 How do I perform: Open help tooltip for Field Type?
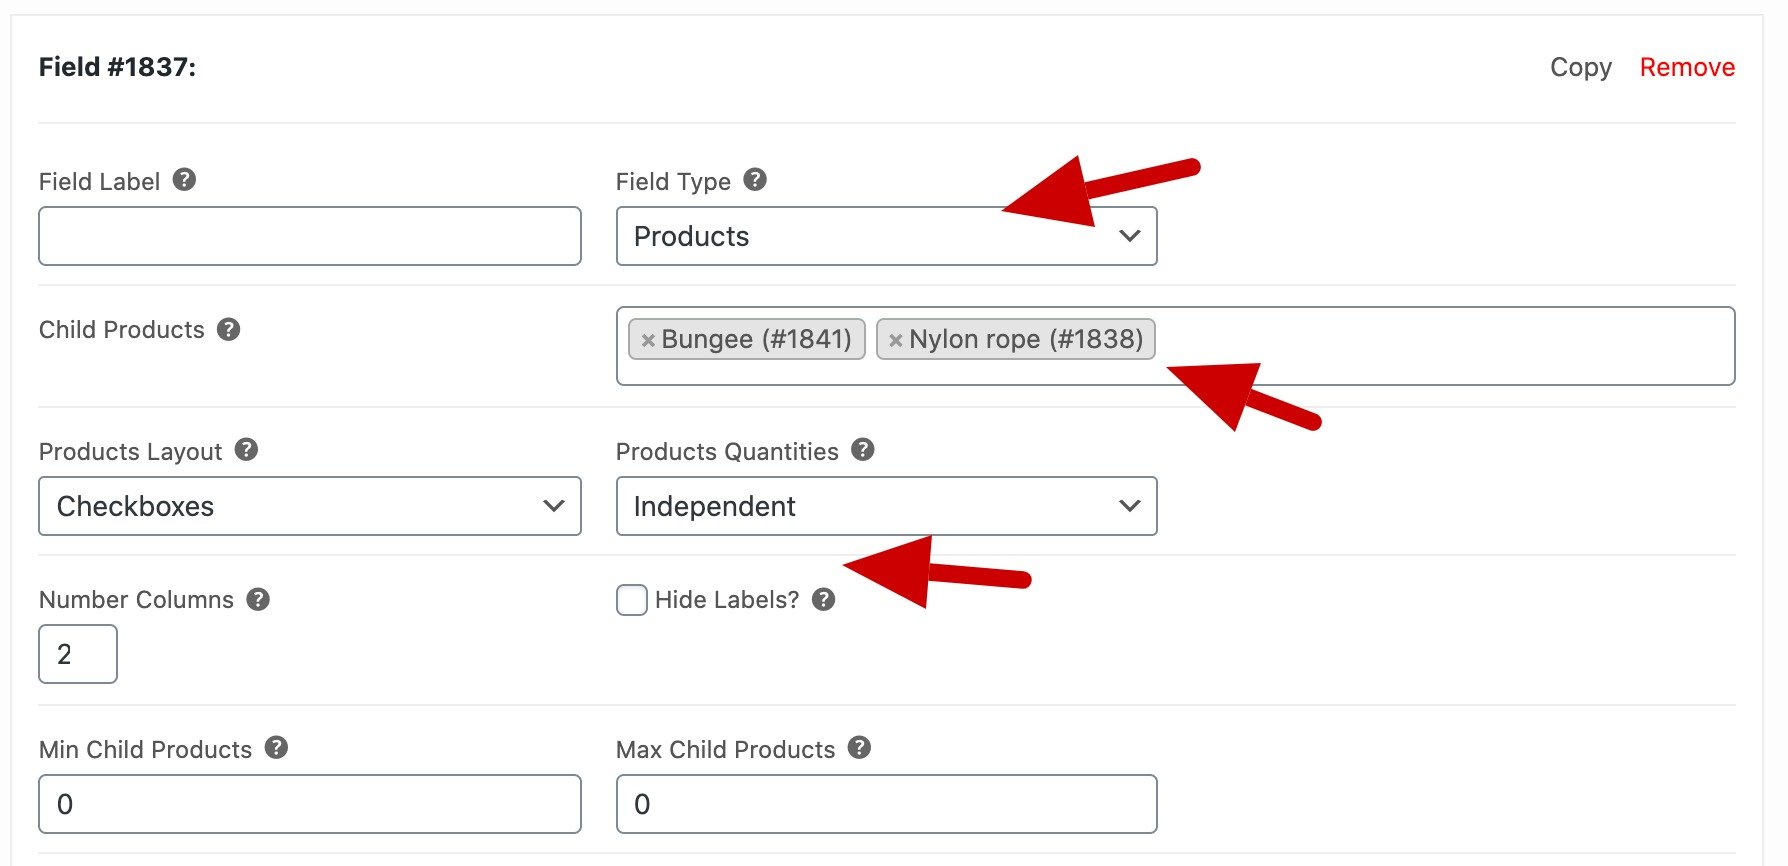755,180
